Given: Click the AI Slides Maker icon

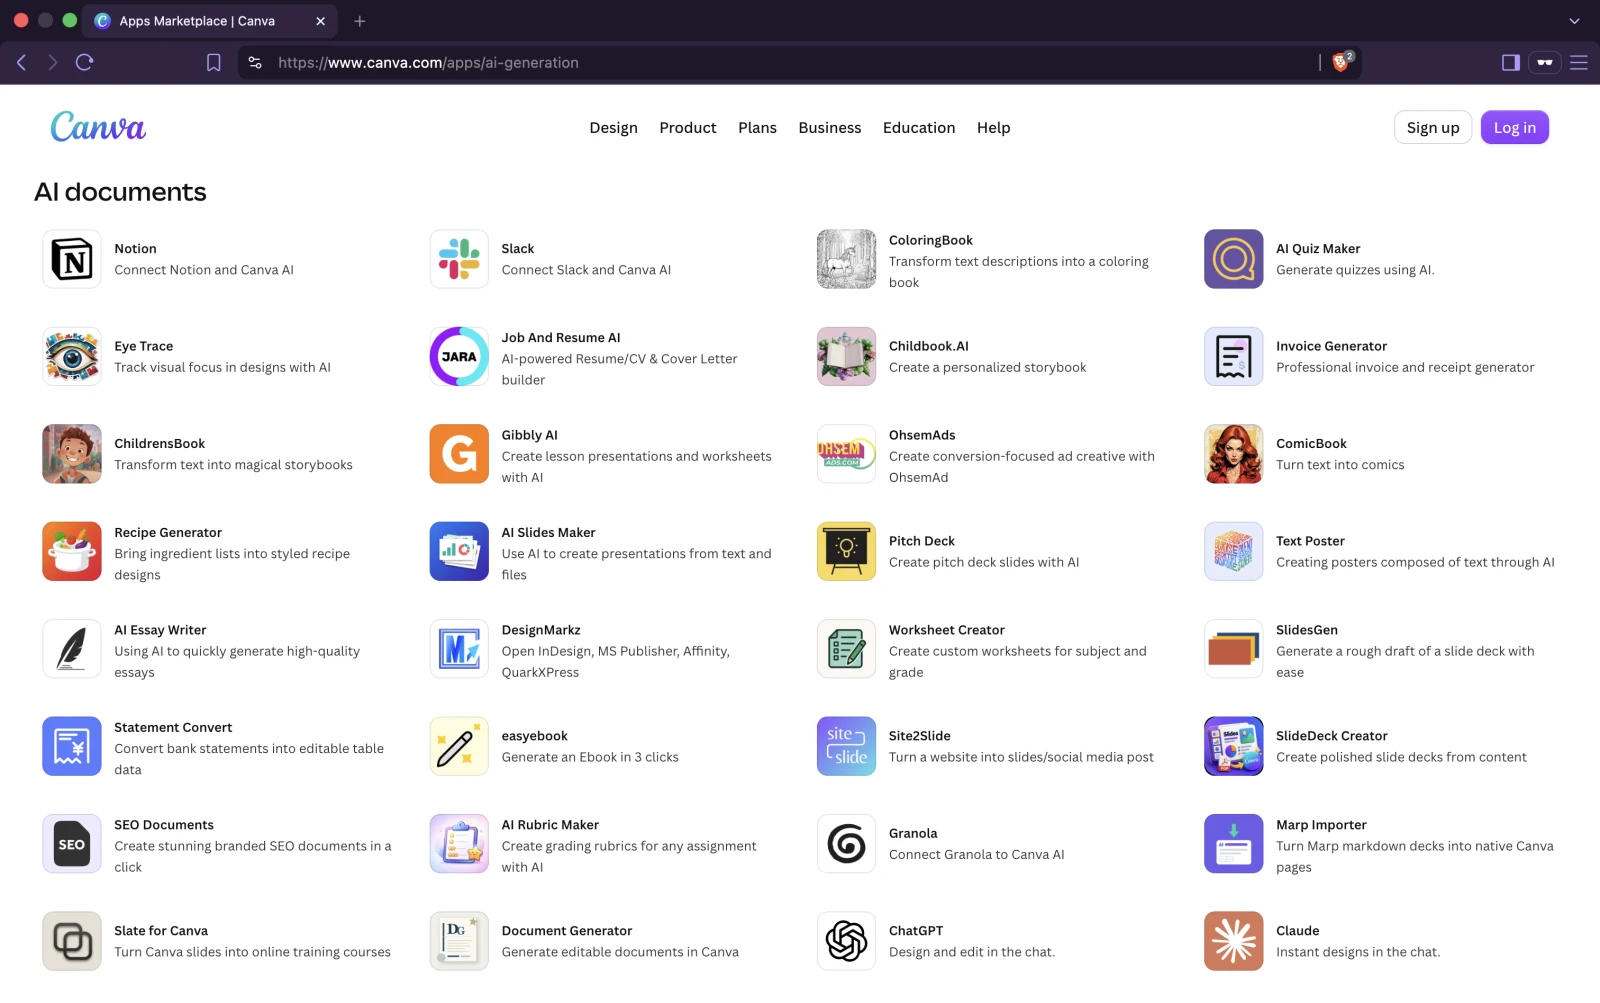Looking at the screenshot, I should 459,551.
